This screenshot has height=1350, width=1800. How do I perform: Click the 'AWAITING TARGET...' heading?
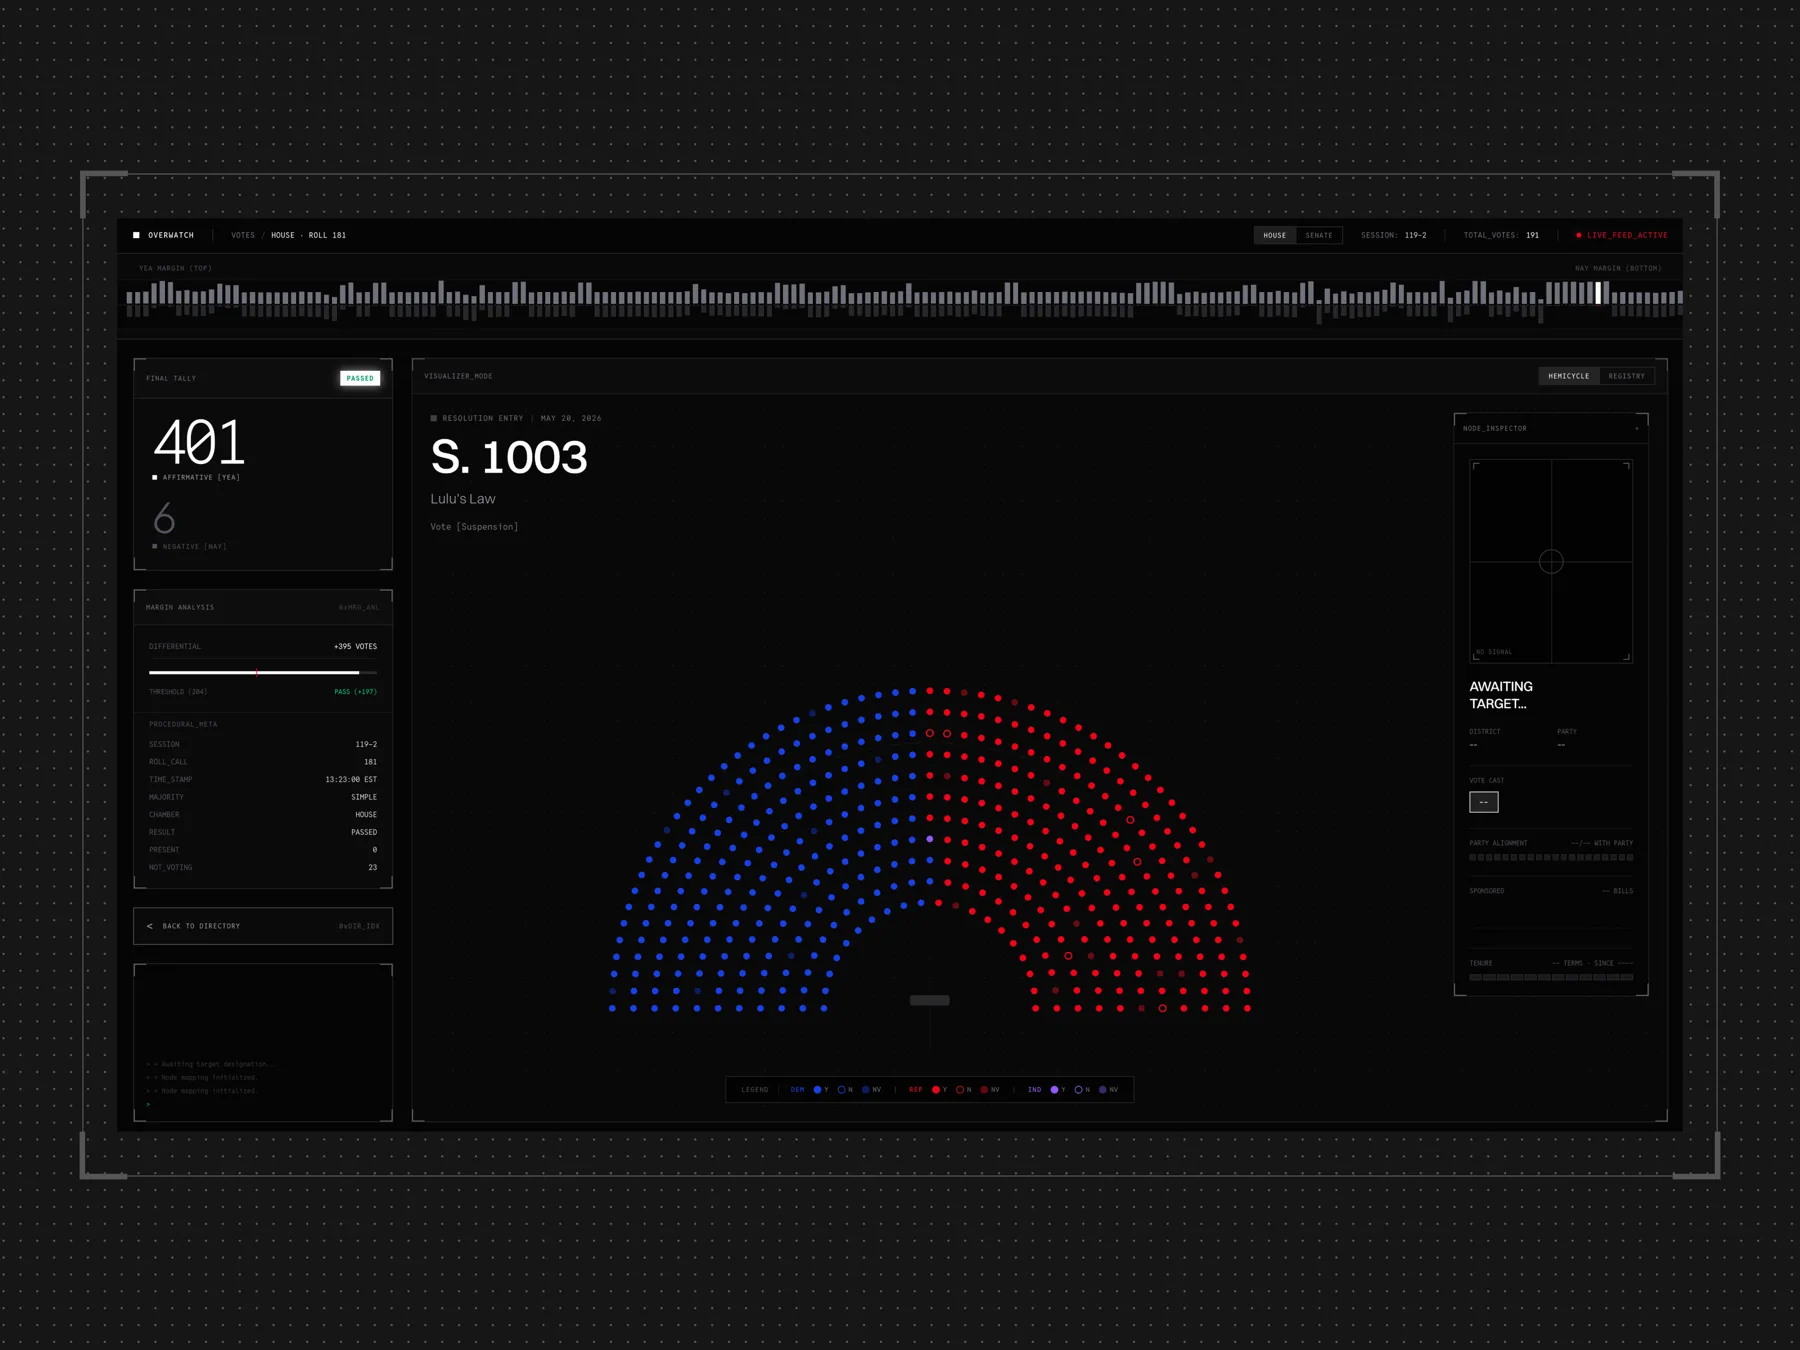[x=1501, y=695]
